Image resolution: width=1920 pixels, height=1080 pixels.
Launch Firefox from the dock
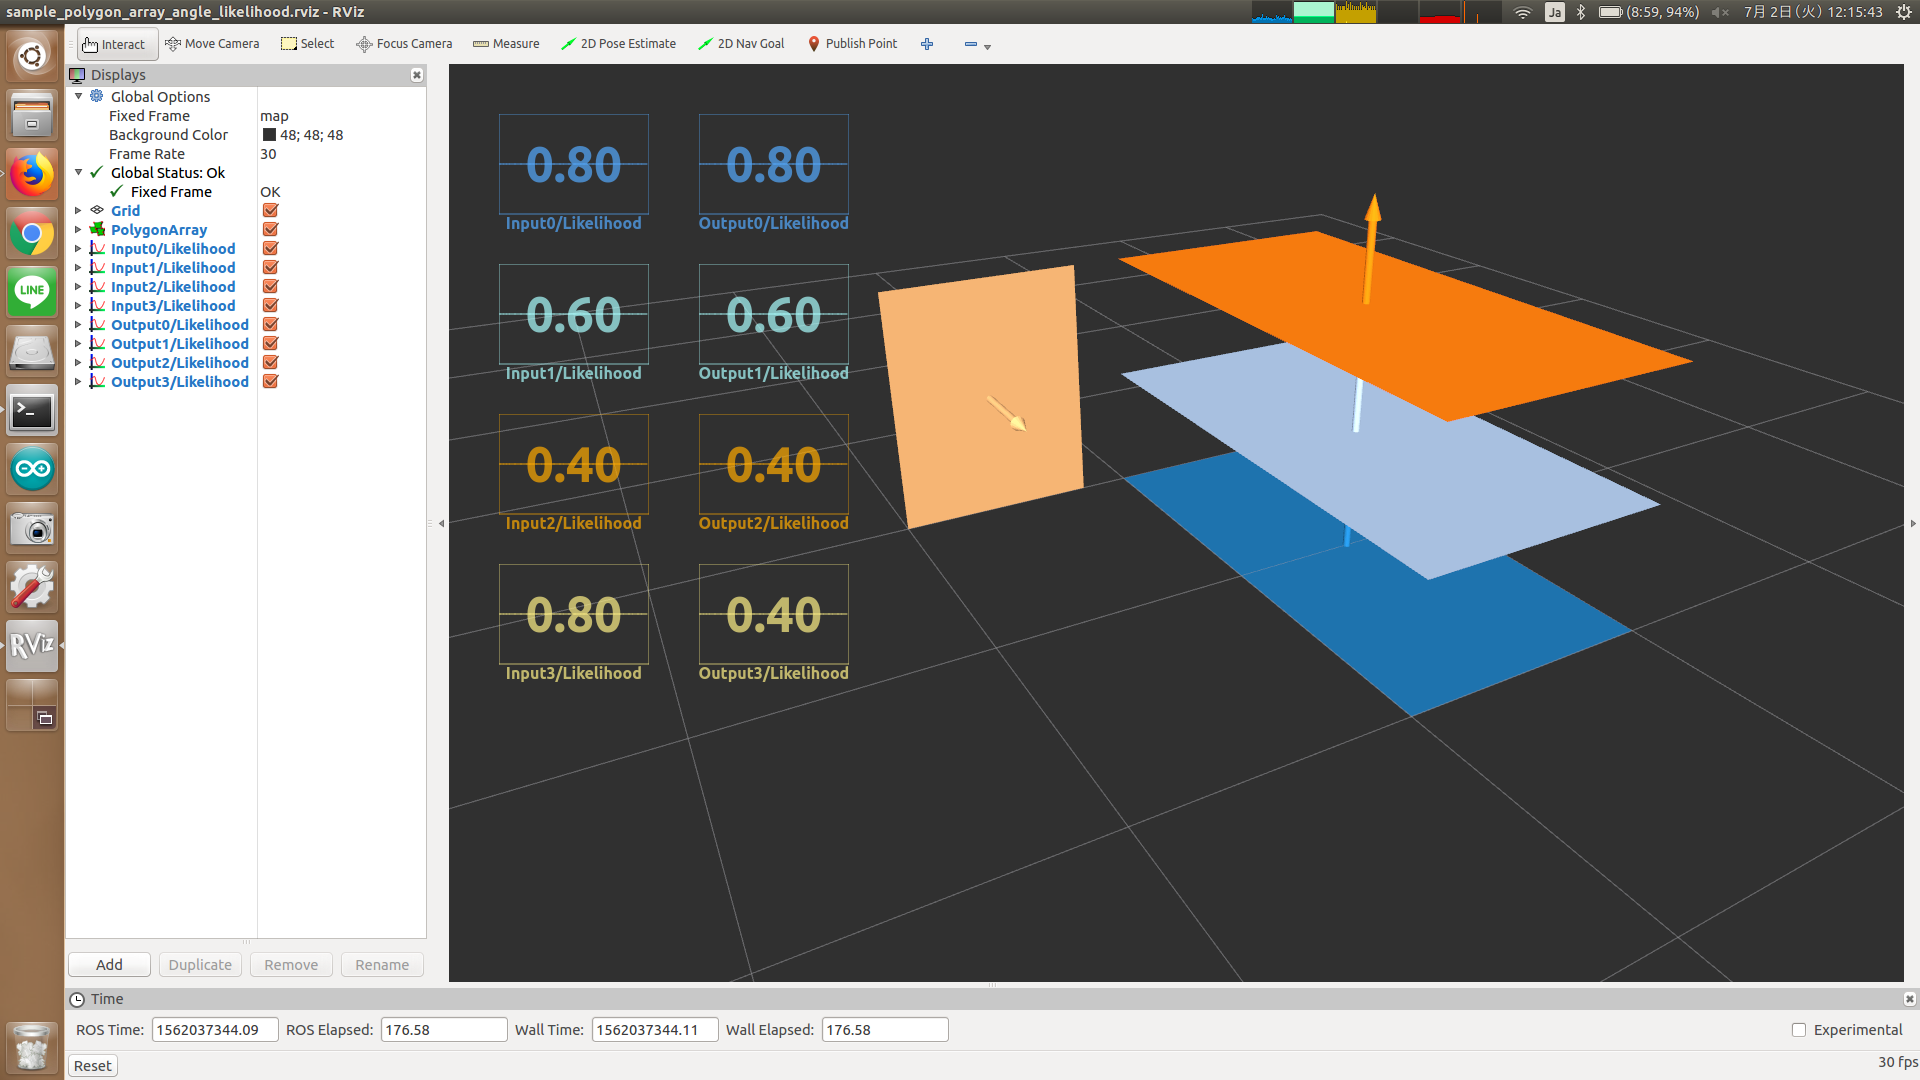[x=32, y=174]
